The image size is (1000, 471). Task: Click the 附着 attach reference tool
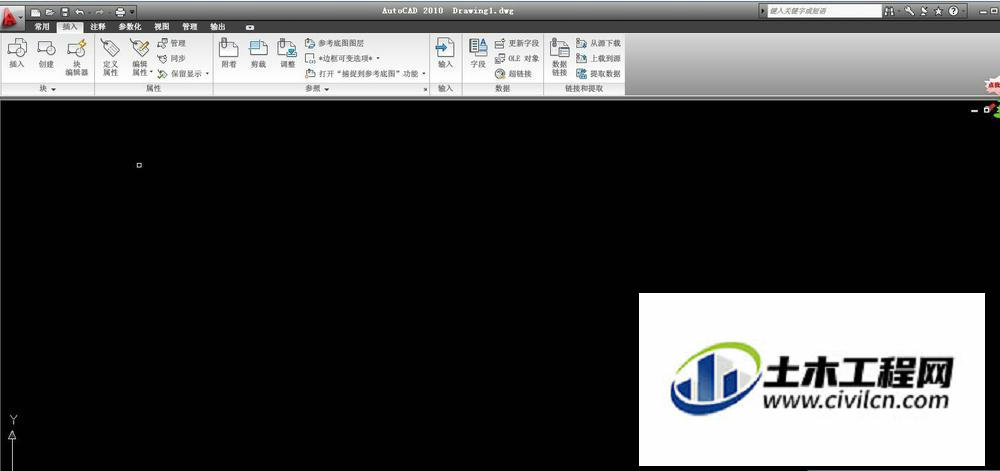pos(228,54)
